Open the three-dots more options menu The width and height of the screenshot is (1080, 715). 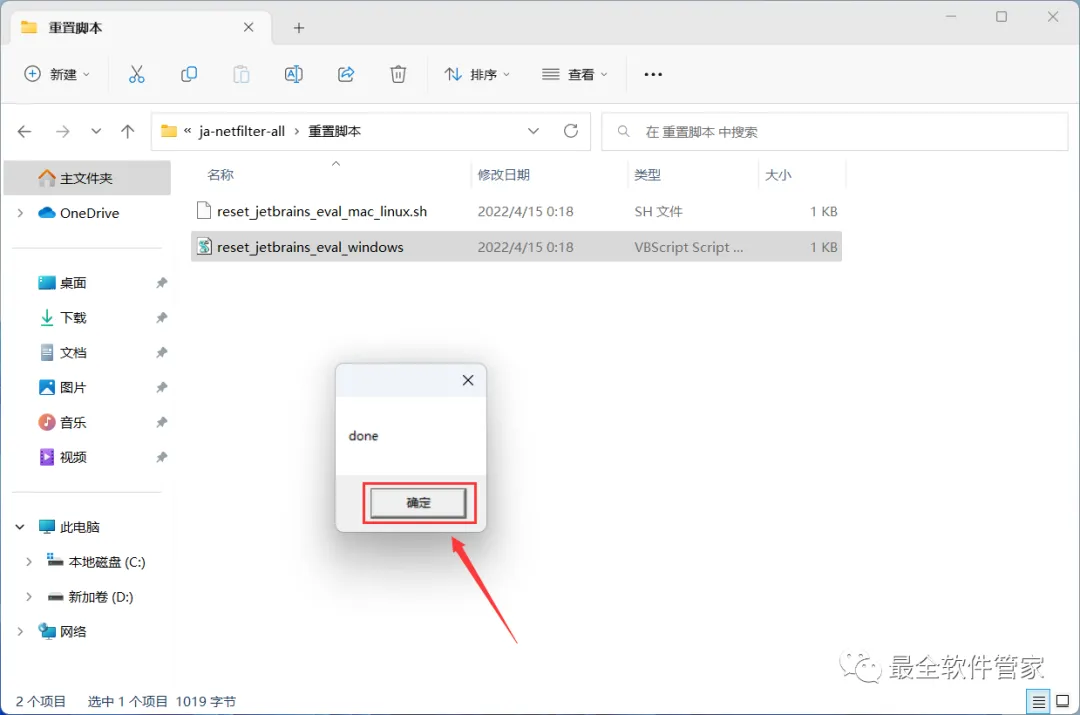coord(653,74)
